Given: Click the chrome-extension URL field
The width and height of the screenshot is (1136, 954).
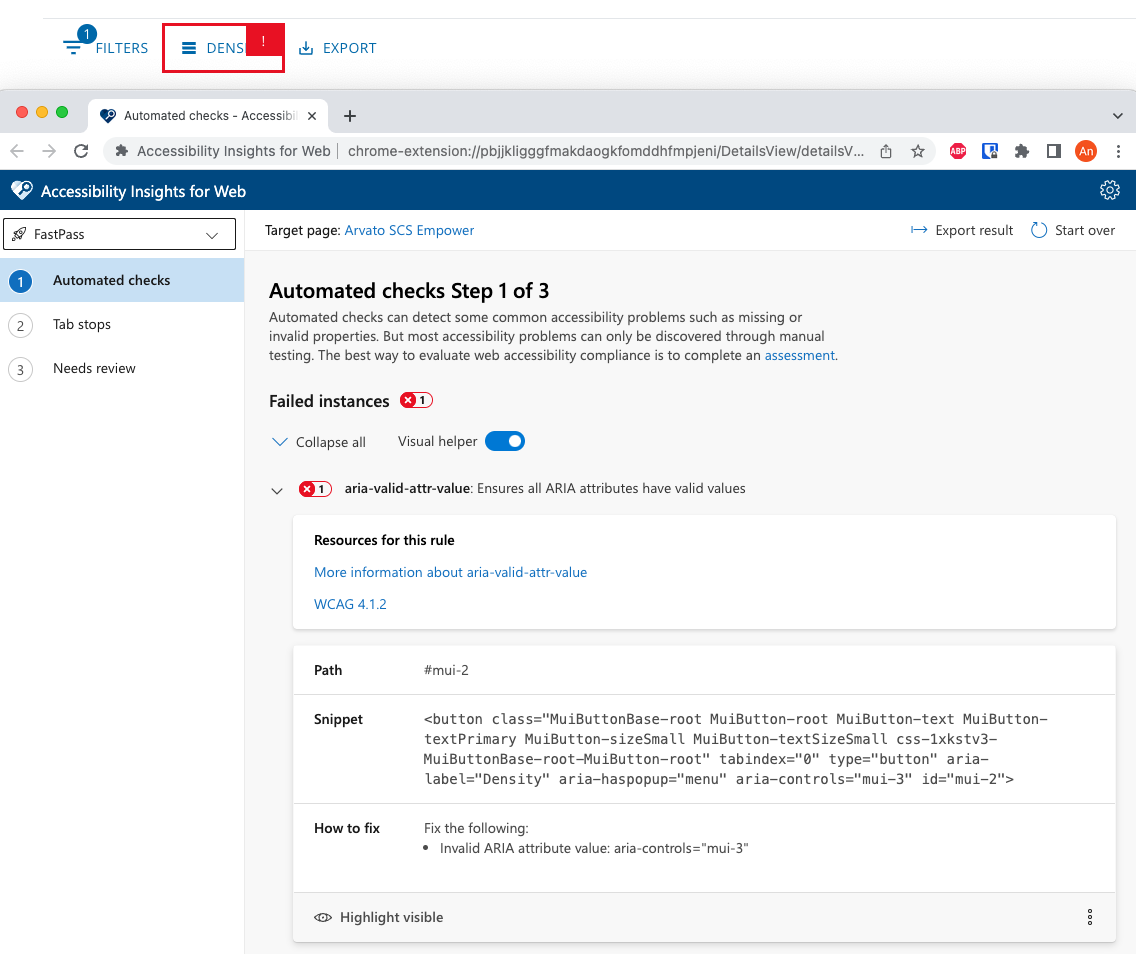Looking at the screenshot, I should click(606, 151).
